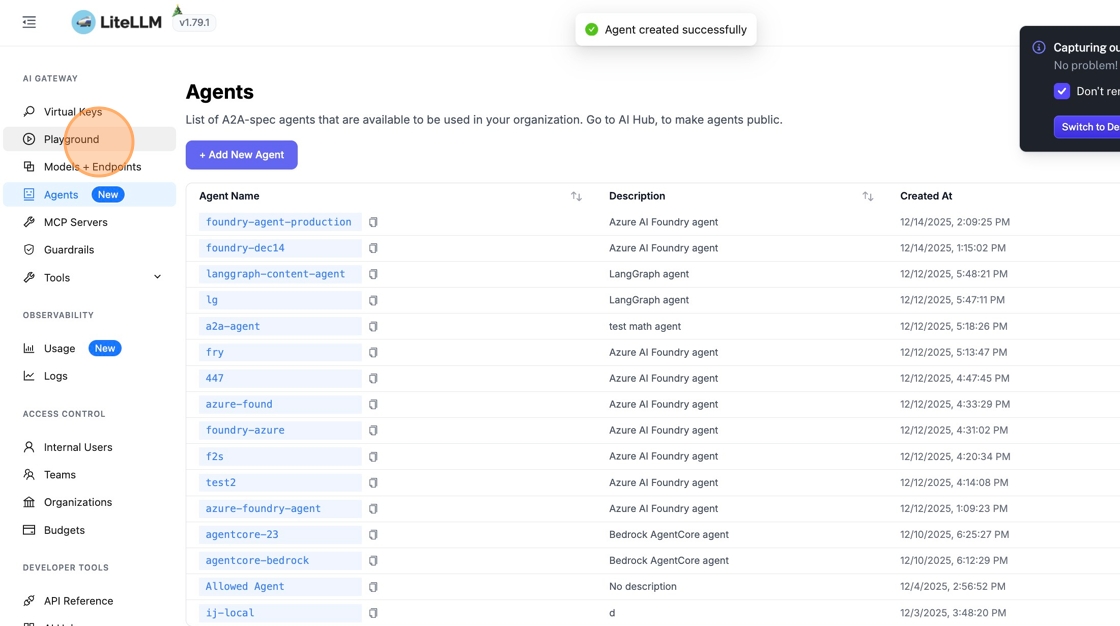Open the foundry-dec14 agent

pos(245,248)
